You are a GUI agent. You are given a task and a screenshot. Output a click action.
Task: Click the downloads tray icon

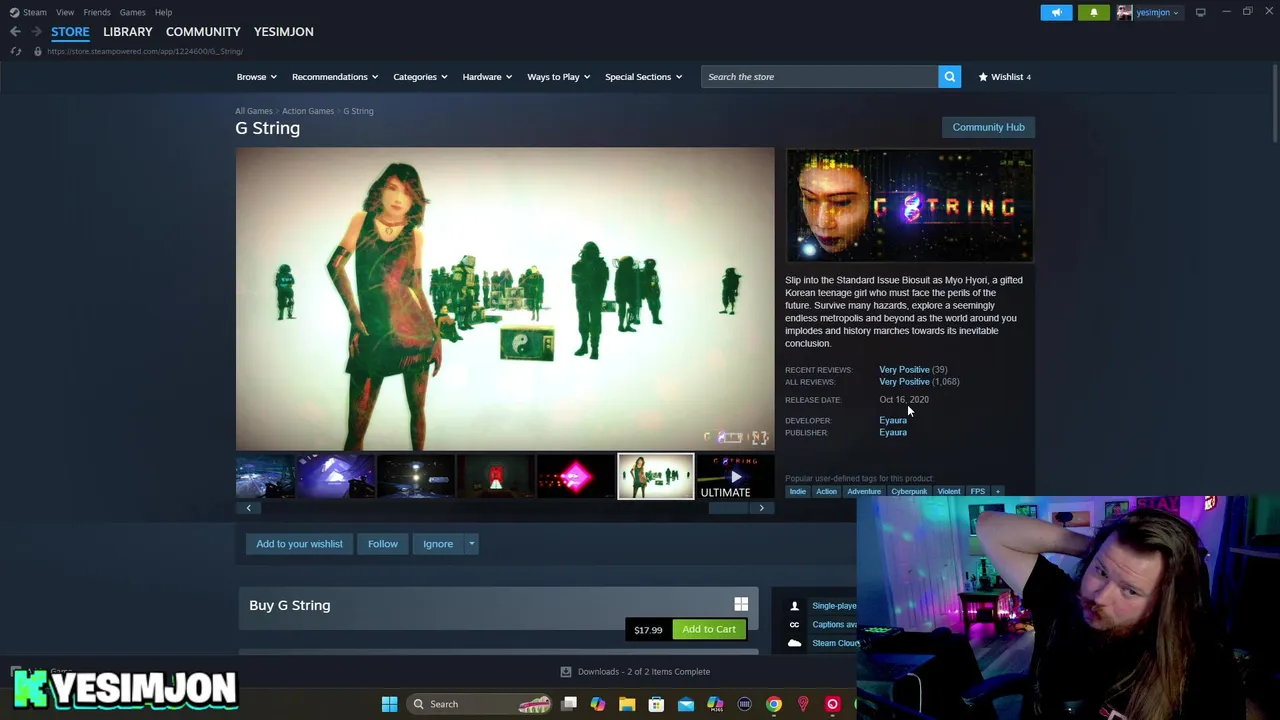point(565,672)
